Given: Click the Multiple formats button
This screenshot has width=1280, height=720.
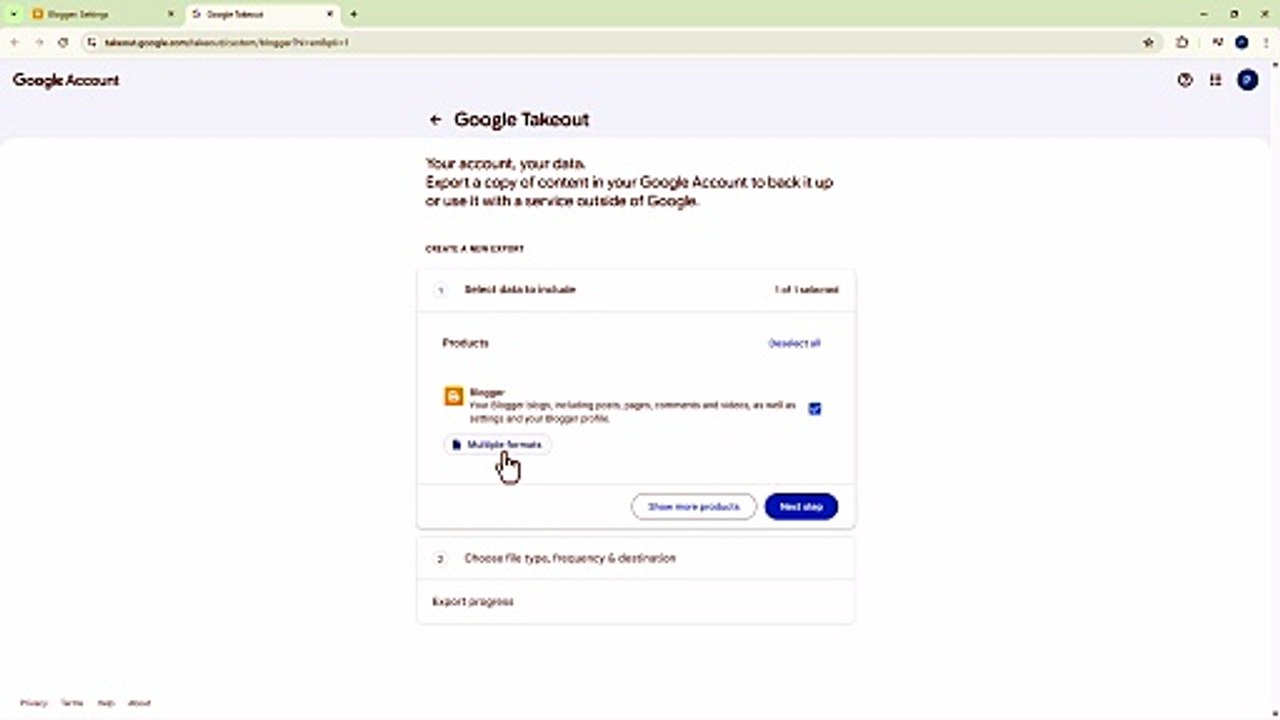Looking at the screenshot, I should pyautogui.click(x=496, y=445).
